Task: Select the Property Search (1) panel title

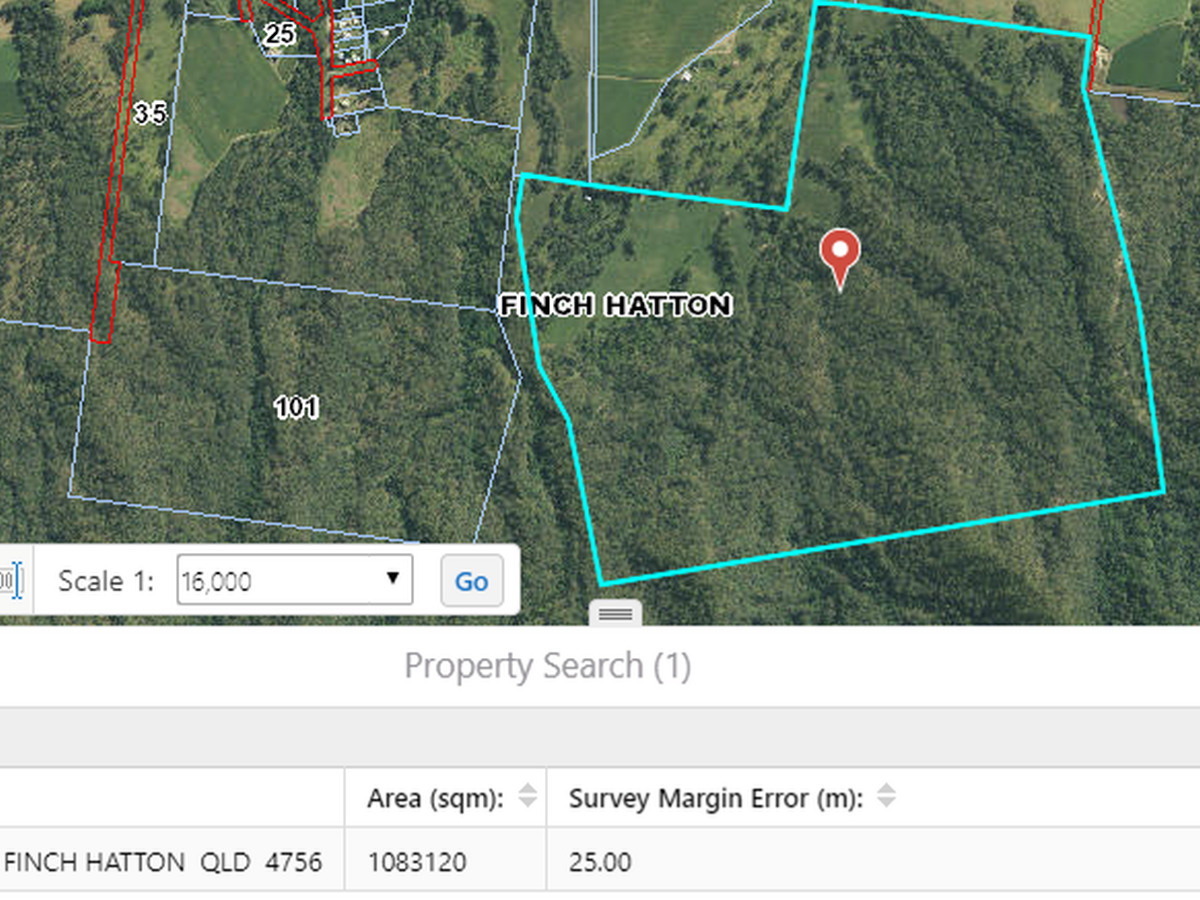Action: pos(547,666)
